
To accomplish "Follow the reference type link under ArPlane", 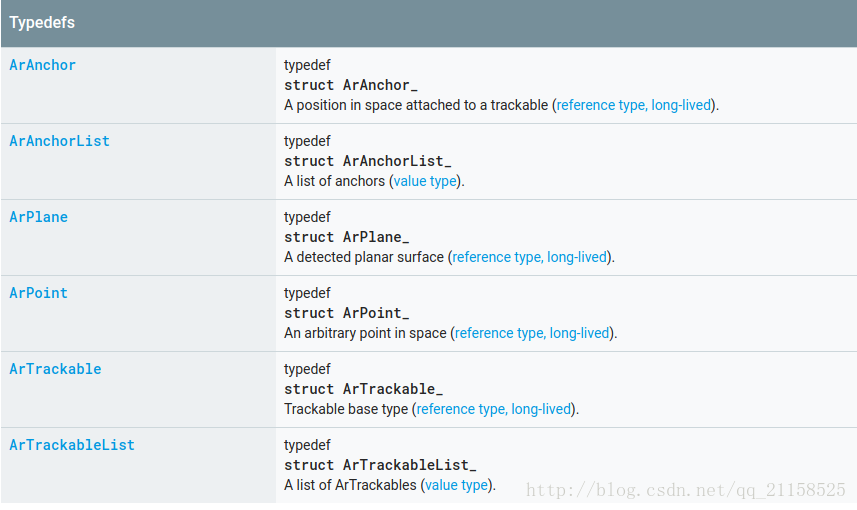I will (529, 257).
